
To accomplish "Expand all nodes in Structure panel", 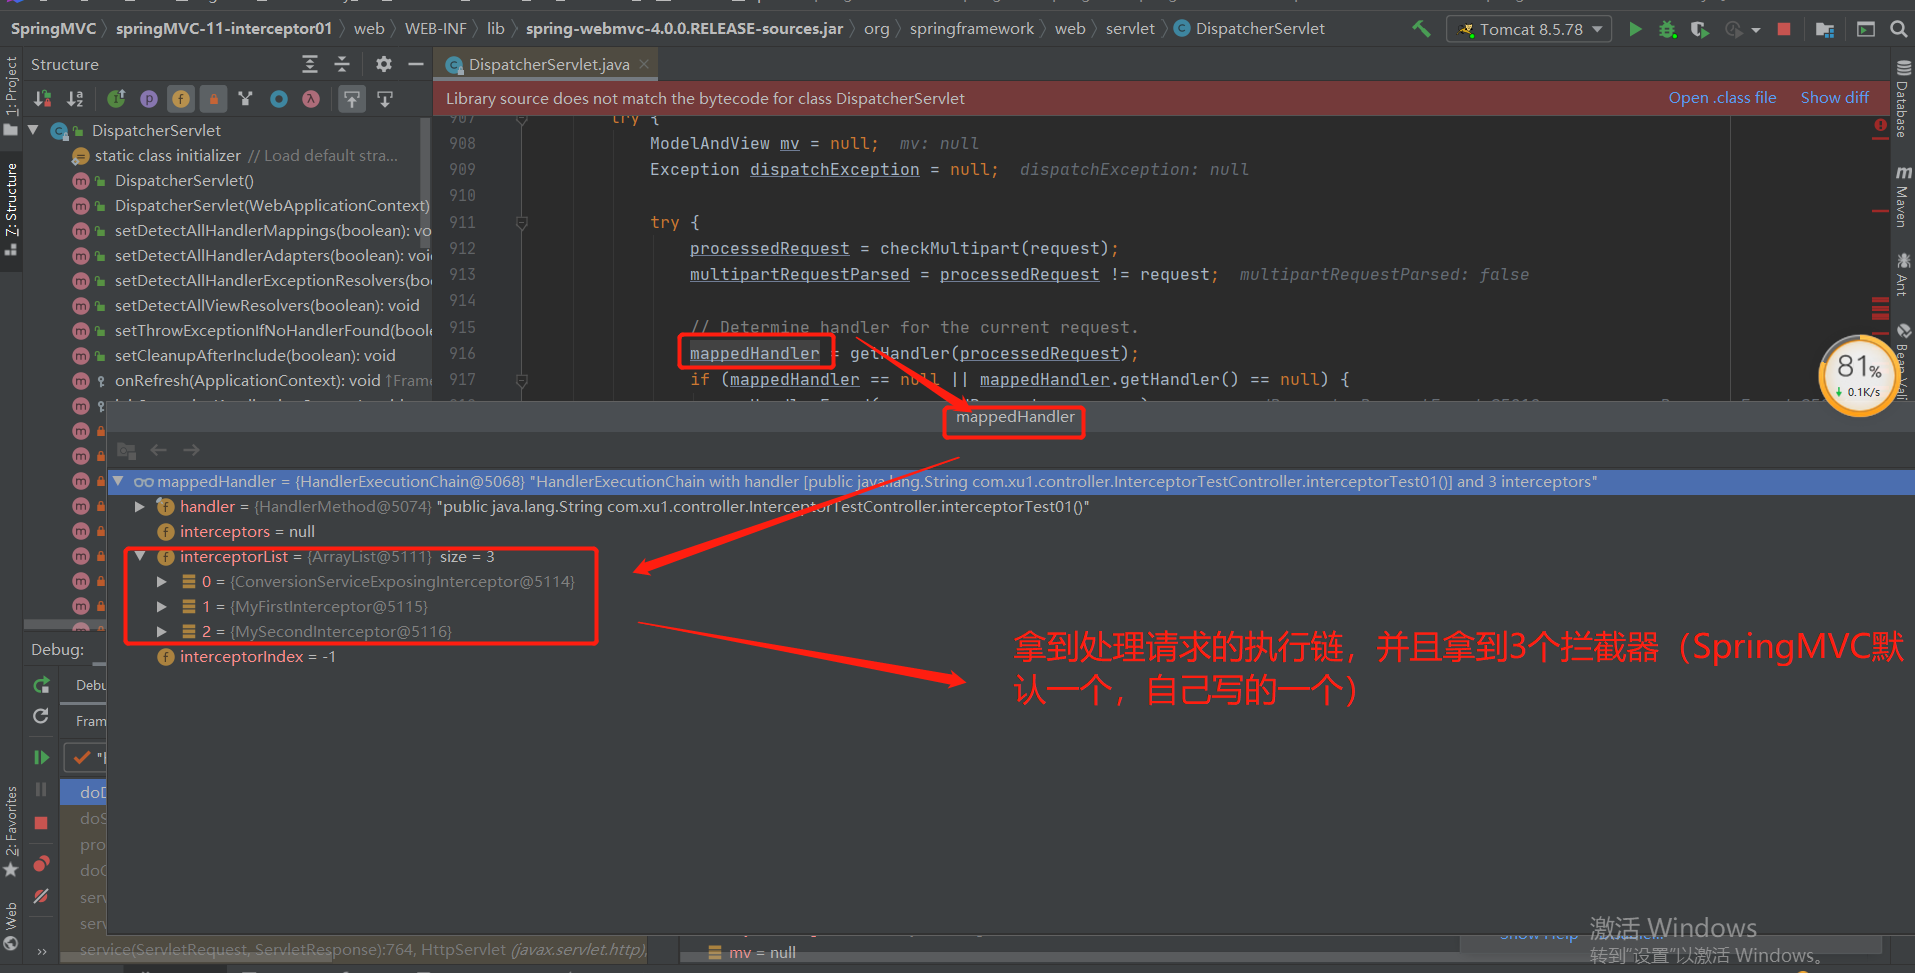I will [310, 64].
